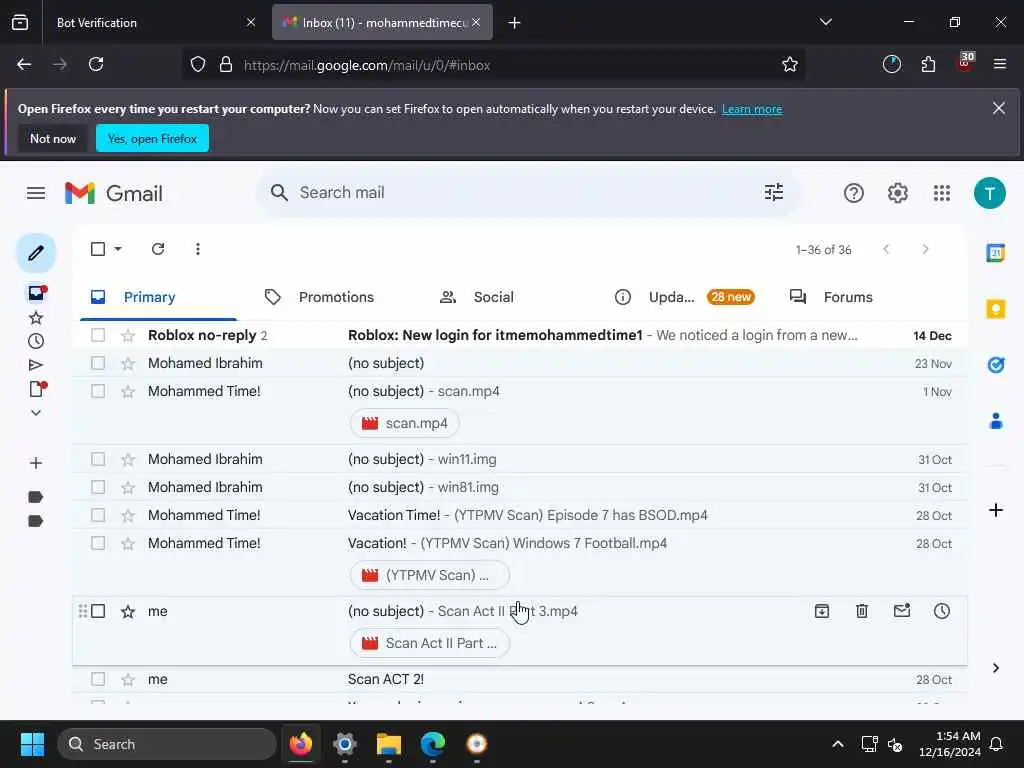Archive the Scan Act II email

click(822, 611)
